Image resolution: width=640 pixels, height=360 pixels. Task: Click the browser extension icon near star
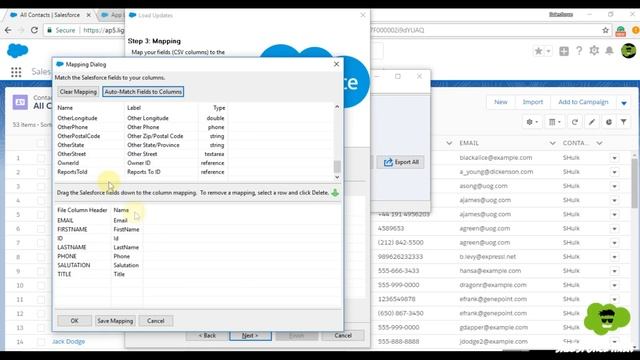620,30
